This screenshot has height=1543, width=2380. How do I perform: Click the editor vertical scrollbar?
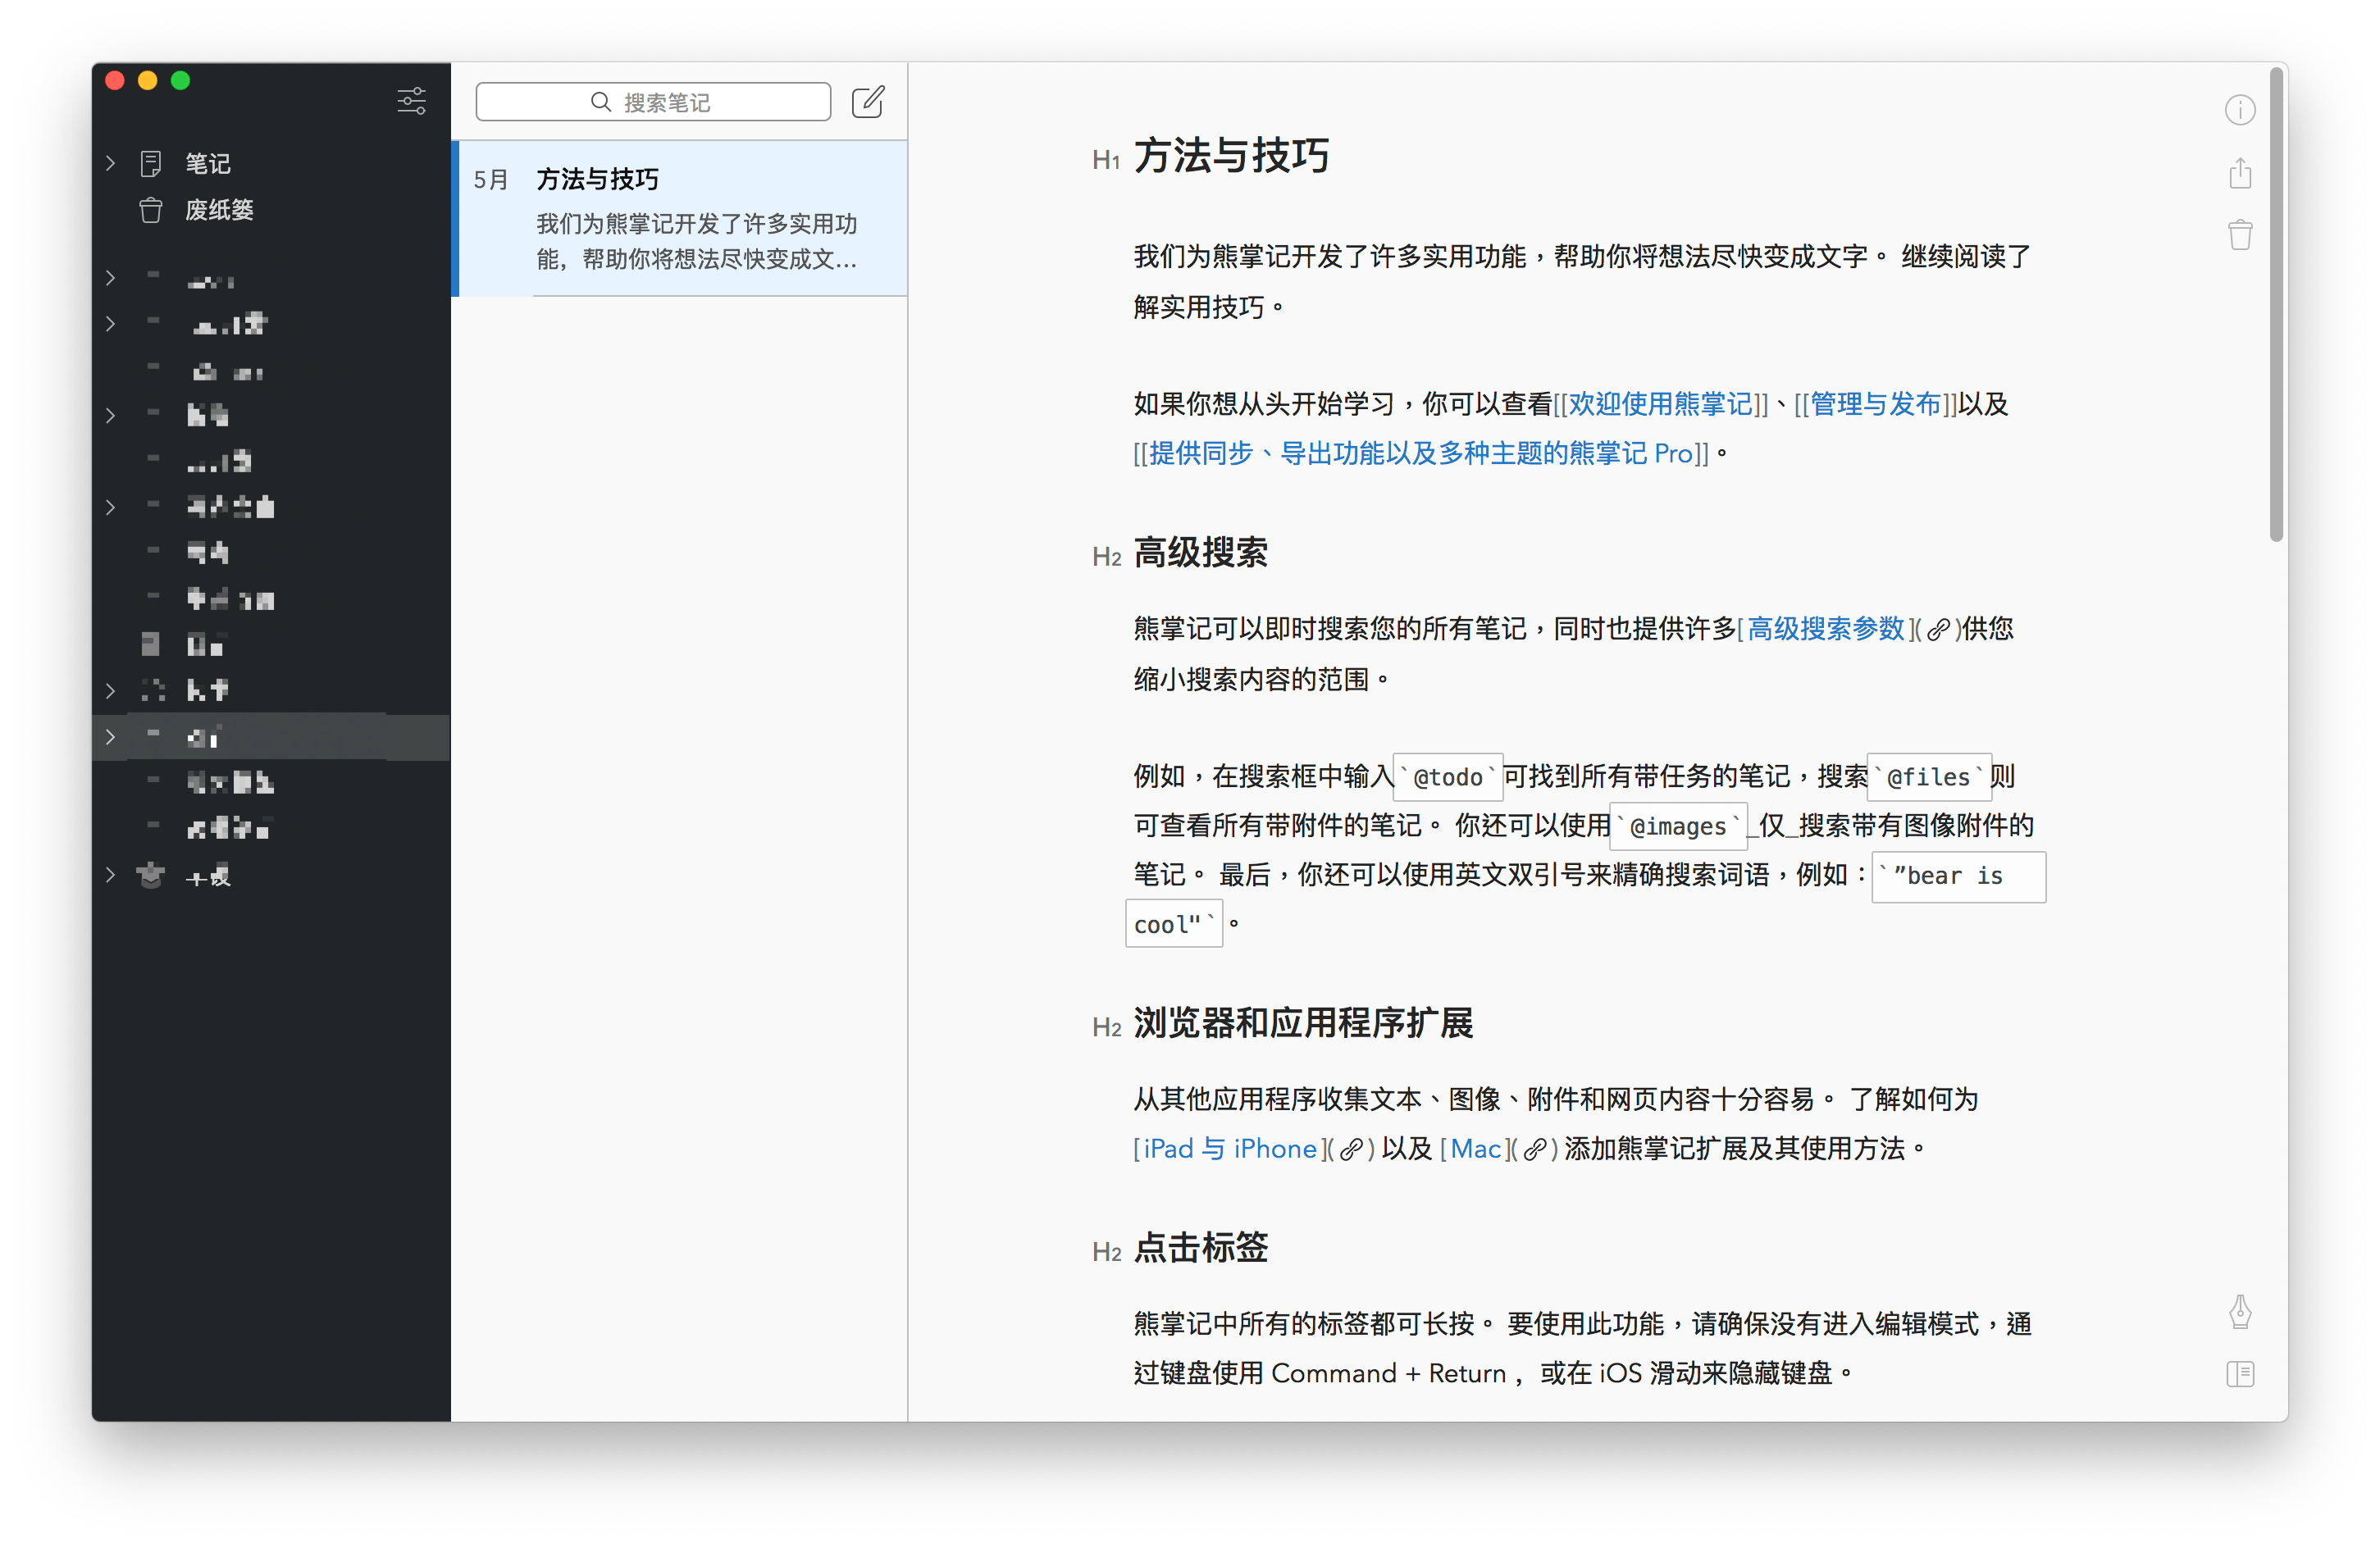coord(2277,305)
